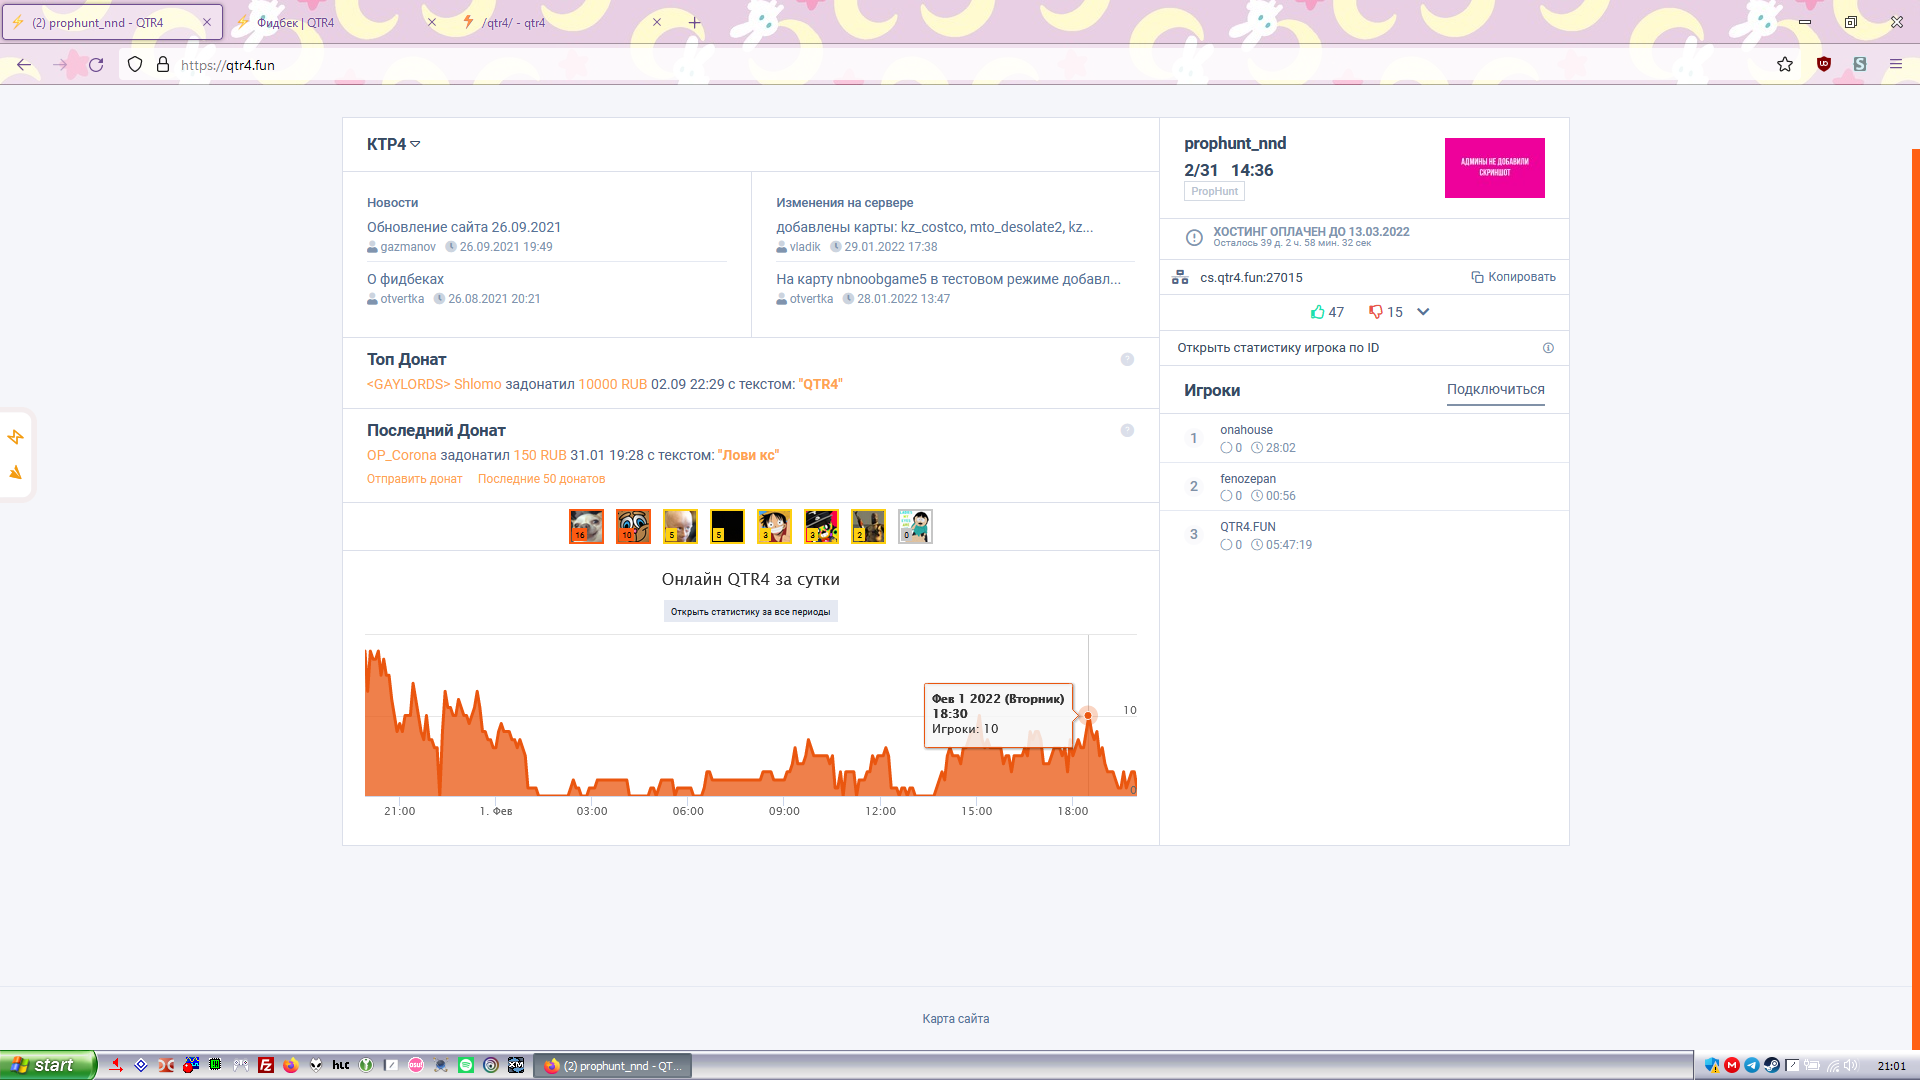Click help icon beside Топ Донат
Viewport: 1920px width, 1080px height.
[1127, 360]
